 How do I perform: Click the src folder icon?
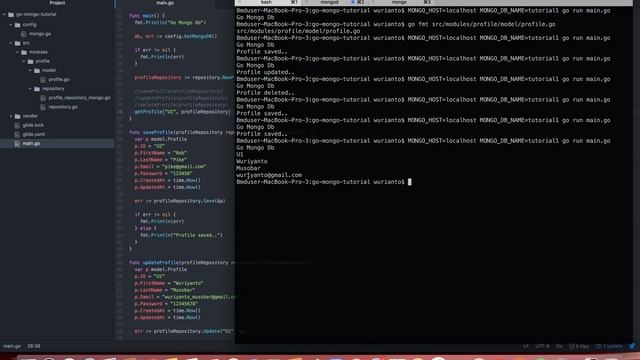[x=18, y=43]
